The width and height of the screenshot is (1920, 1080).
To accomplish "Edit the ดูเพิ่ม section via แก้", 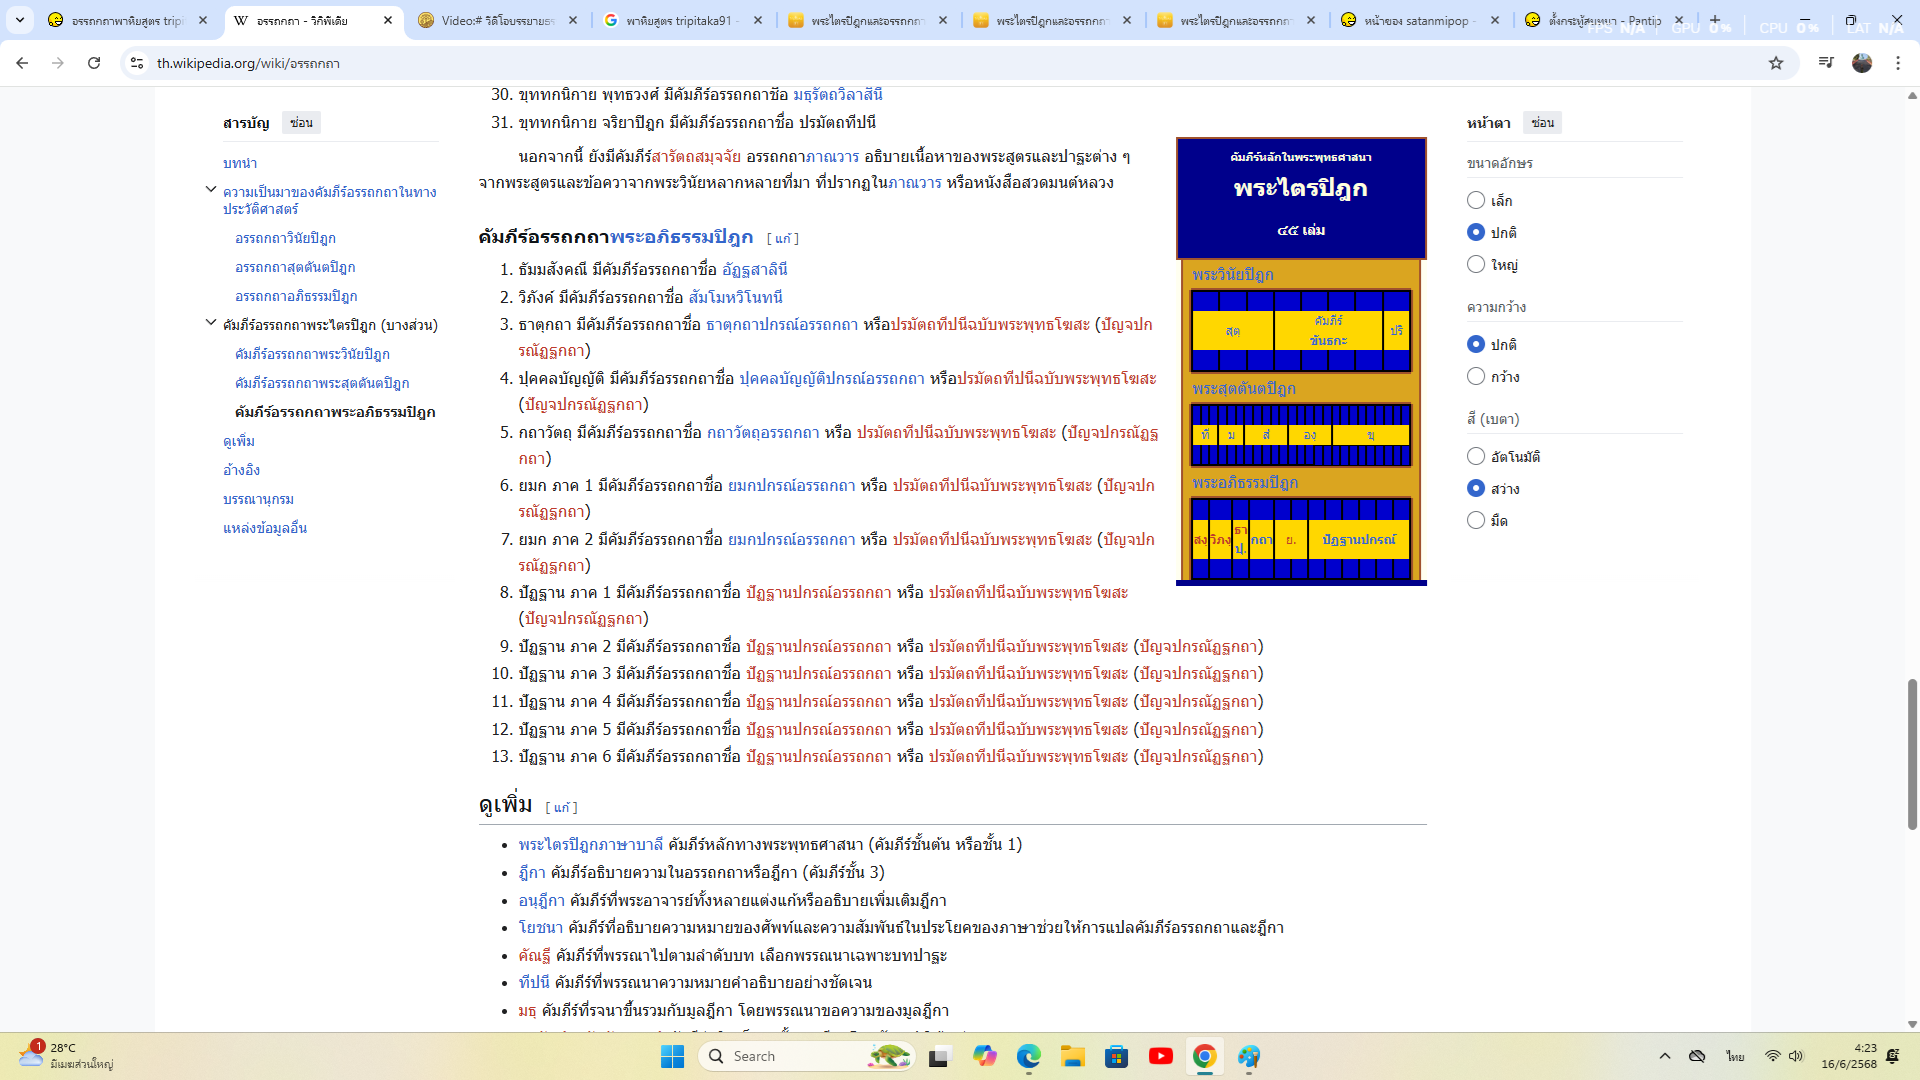I will click(562, 807).
